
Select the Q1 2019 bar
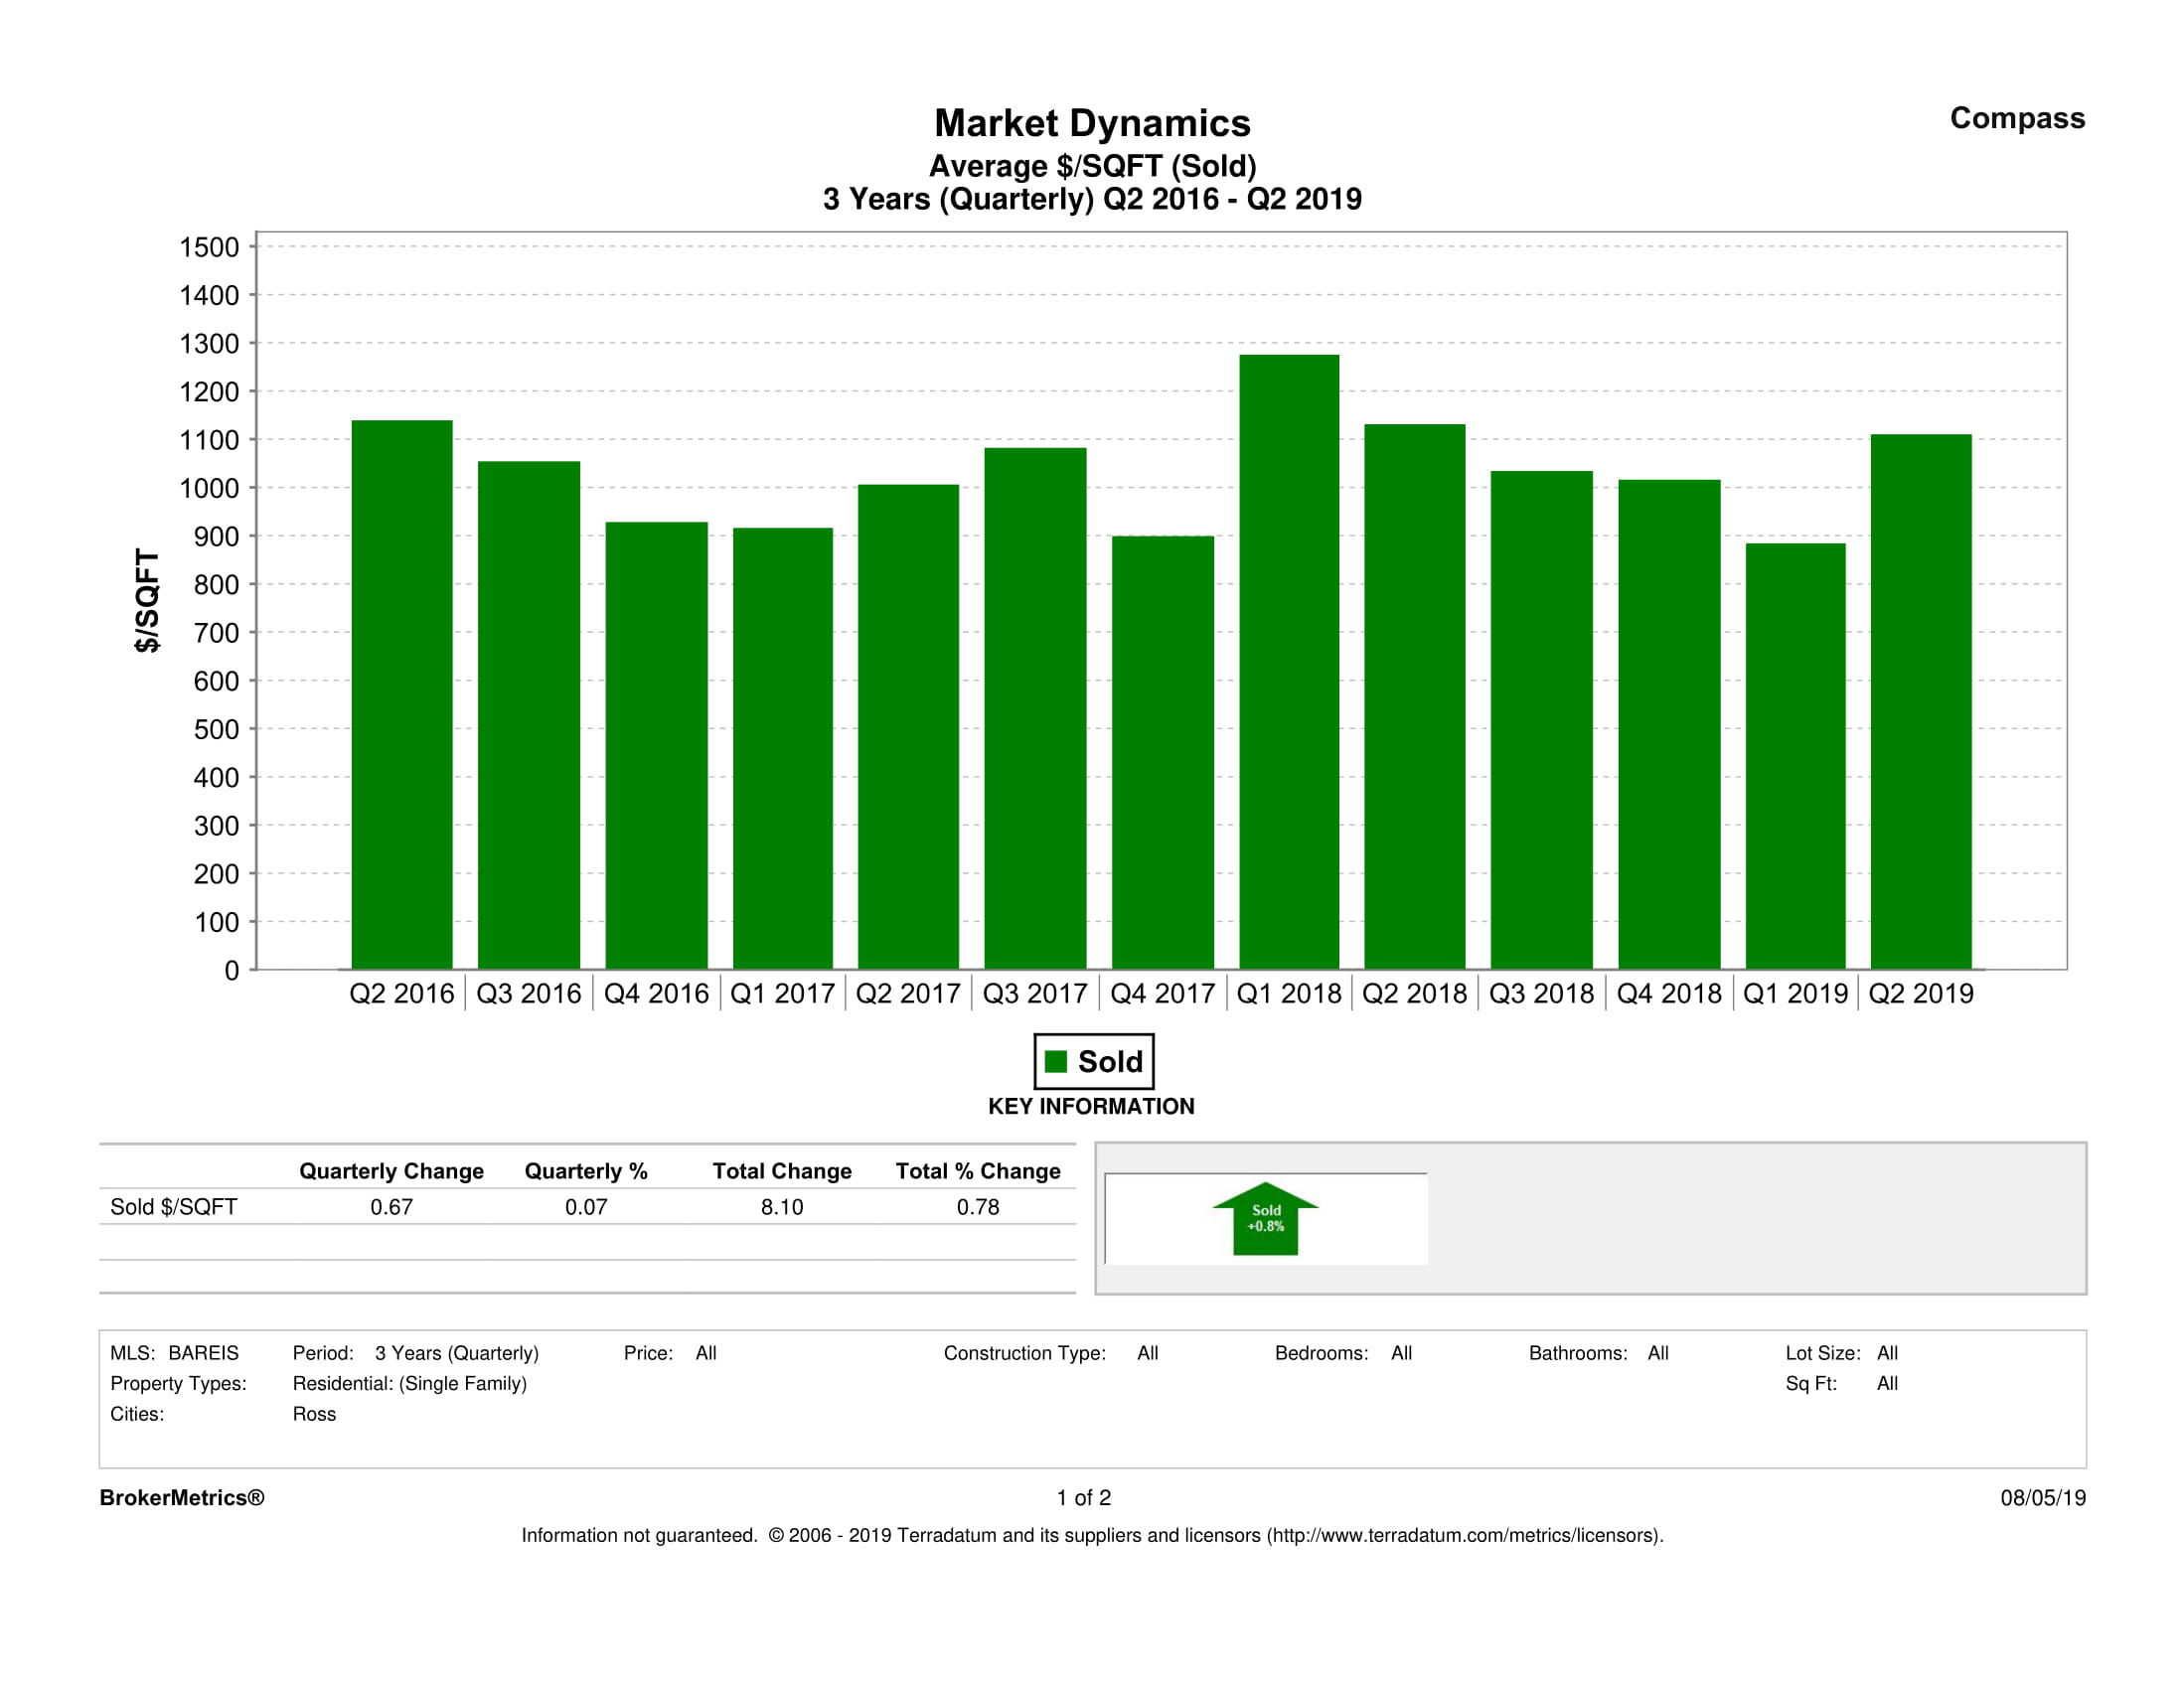coord(1795,755)
